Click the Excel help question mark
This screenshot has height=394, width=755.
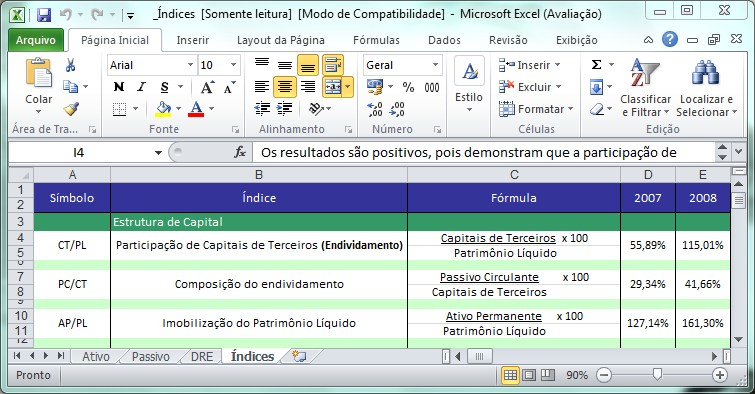pyautogui.click(x=669, y=39)
